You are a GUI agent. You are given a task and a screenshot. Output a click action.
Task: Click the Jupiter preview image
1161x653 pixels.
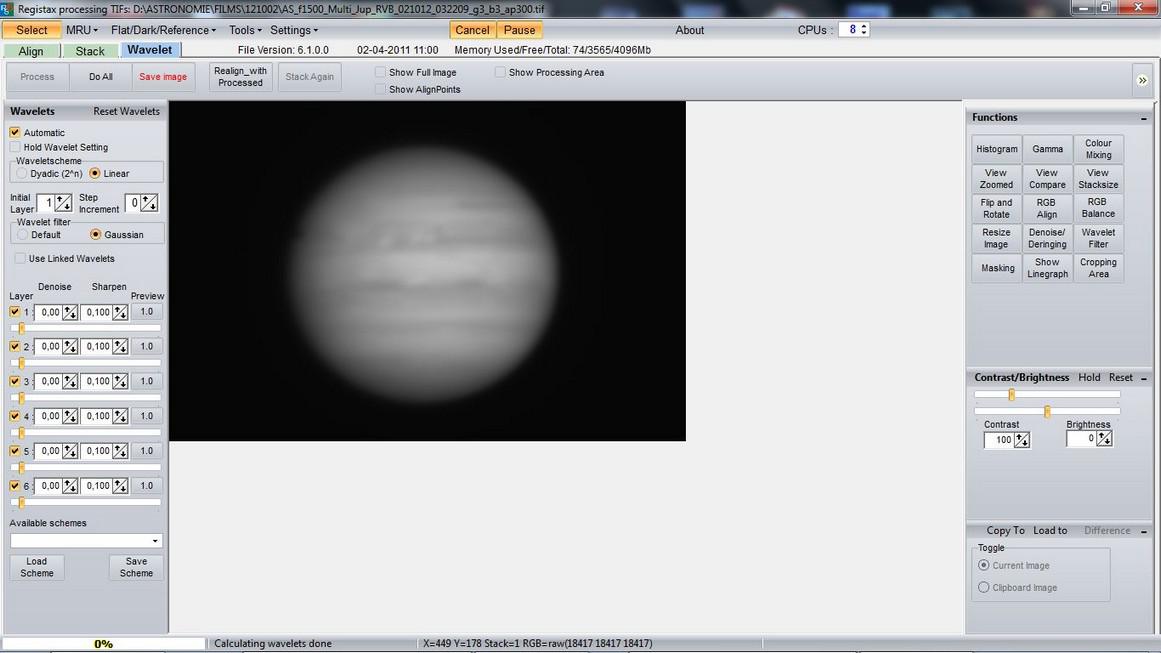(427, 271)
